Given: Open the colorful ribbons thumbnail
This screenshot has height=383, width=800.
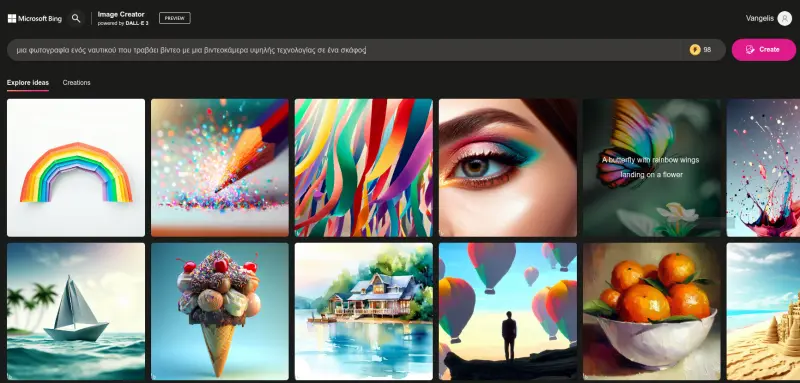Looking at the screenshot, I should [x=364, y=168].
